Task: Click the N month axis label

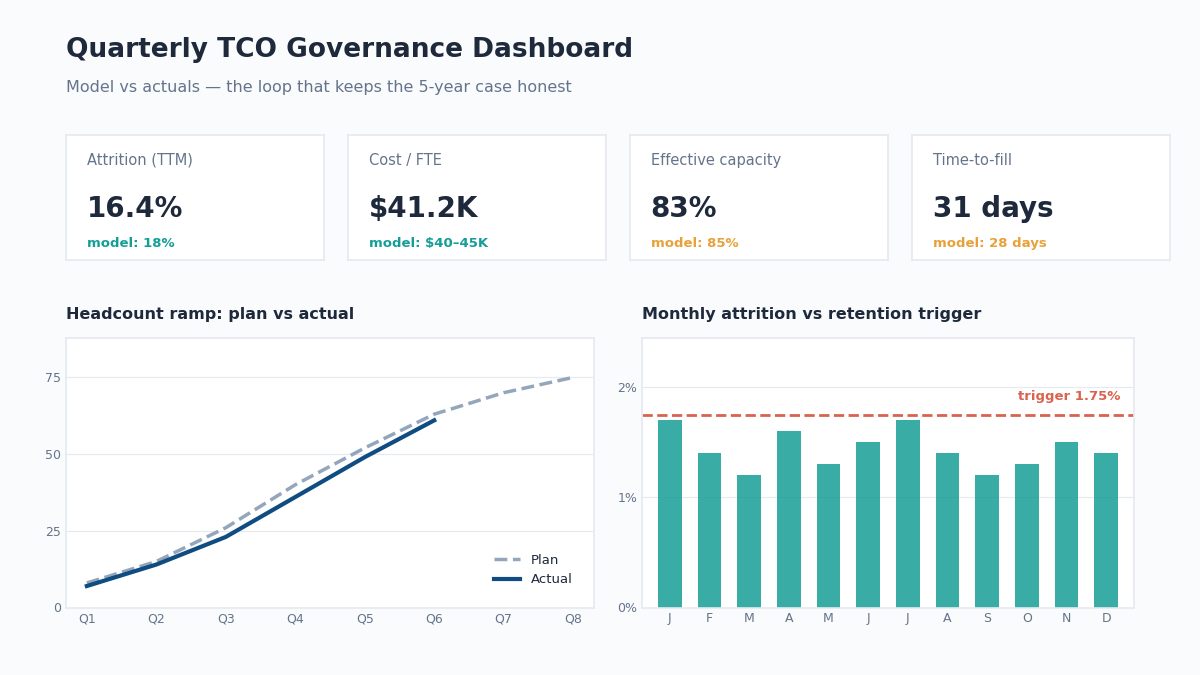Action: [x=1066, y=618]
